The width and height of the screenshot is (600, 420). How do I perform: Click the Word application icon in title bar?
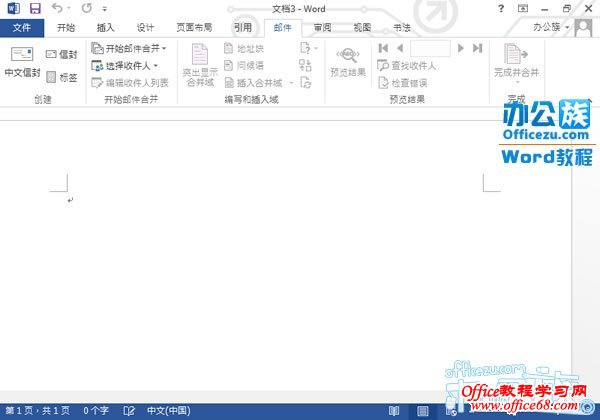coord(13,8)
